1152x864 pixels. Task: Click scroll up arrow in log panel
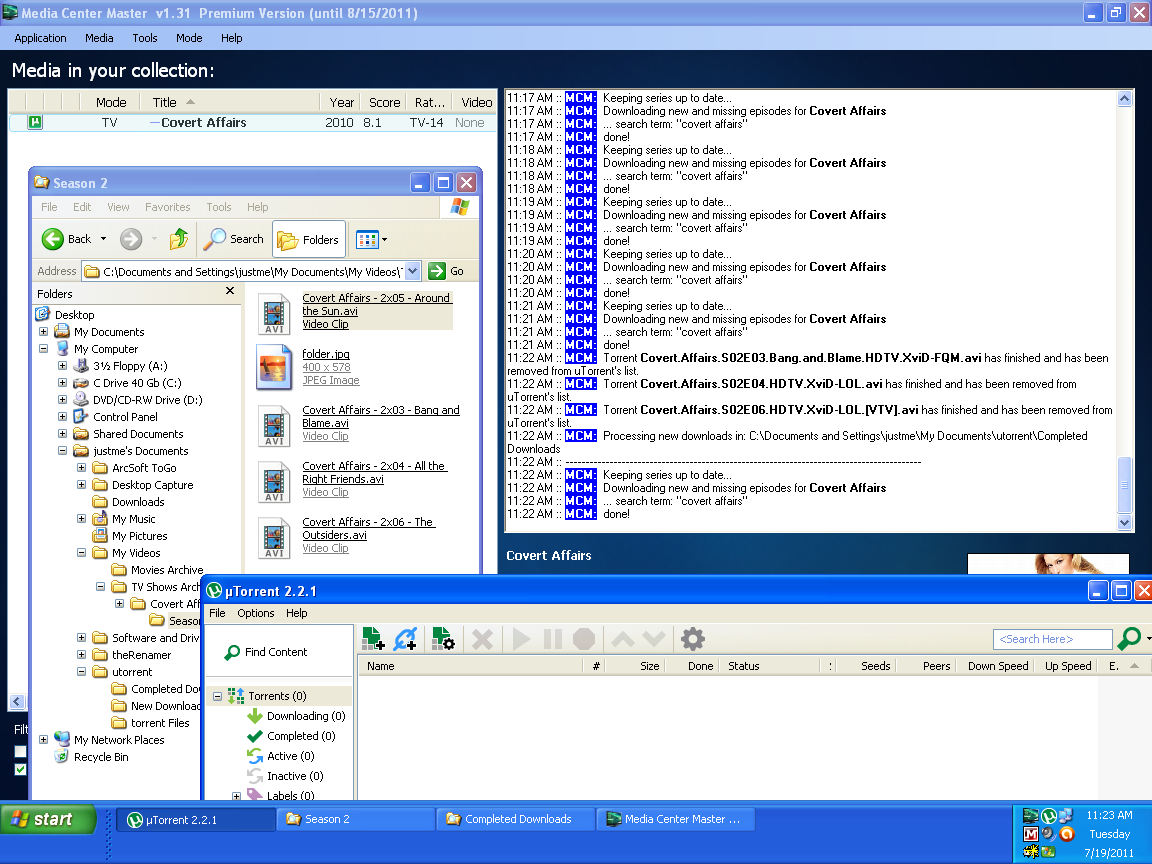pos(1124,98)
